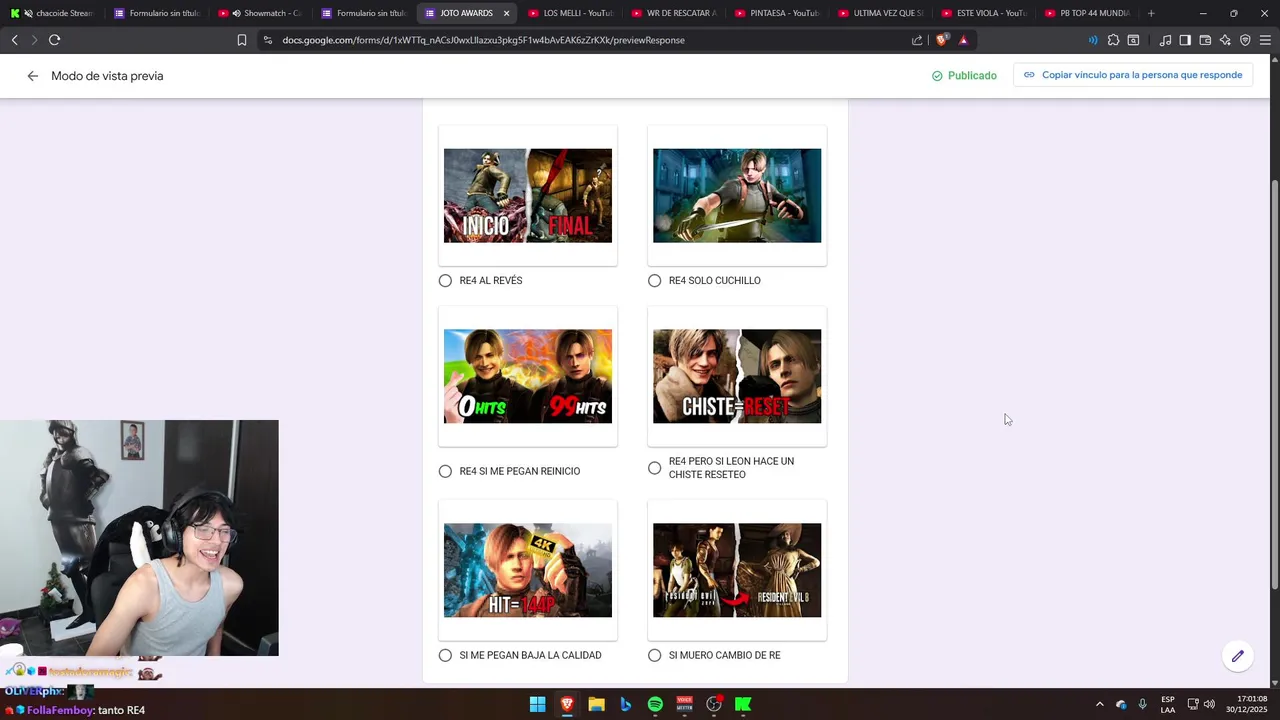Open the Windows Start menu
Viewport: 1280px width, 720px height.
pyautogui.click(x=537, y=704)
